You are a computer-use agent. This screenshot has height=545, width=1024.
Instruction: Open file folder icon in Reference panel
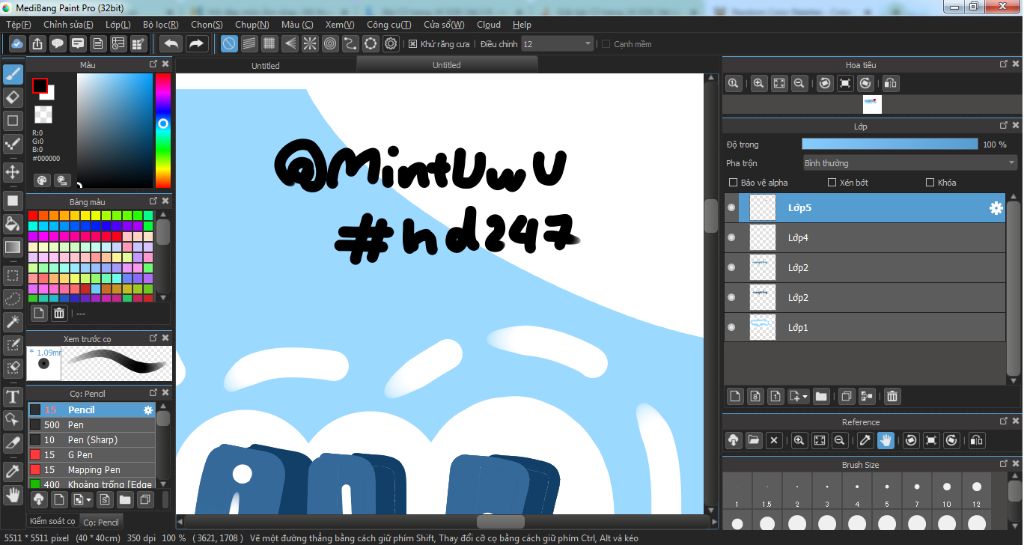coord(753,440)
